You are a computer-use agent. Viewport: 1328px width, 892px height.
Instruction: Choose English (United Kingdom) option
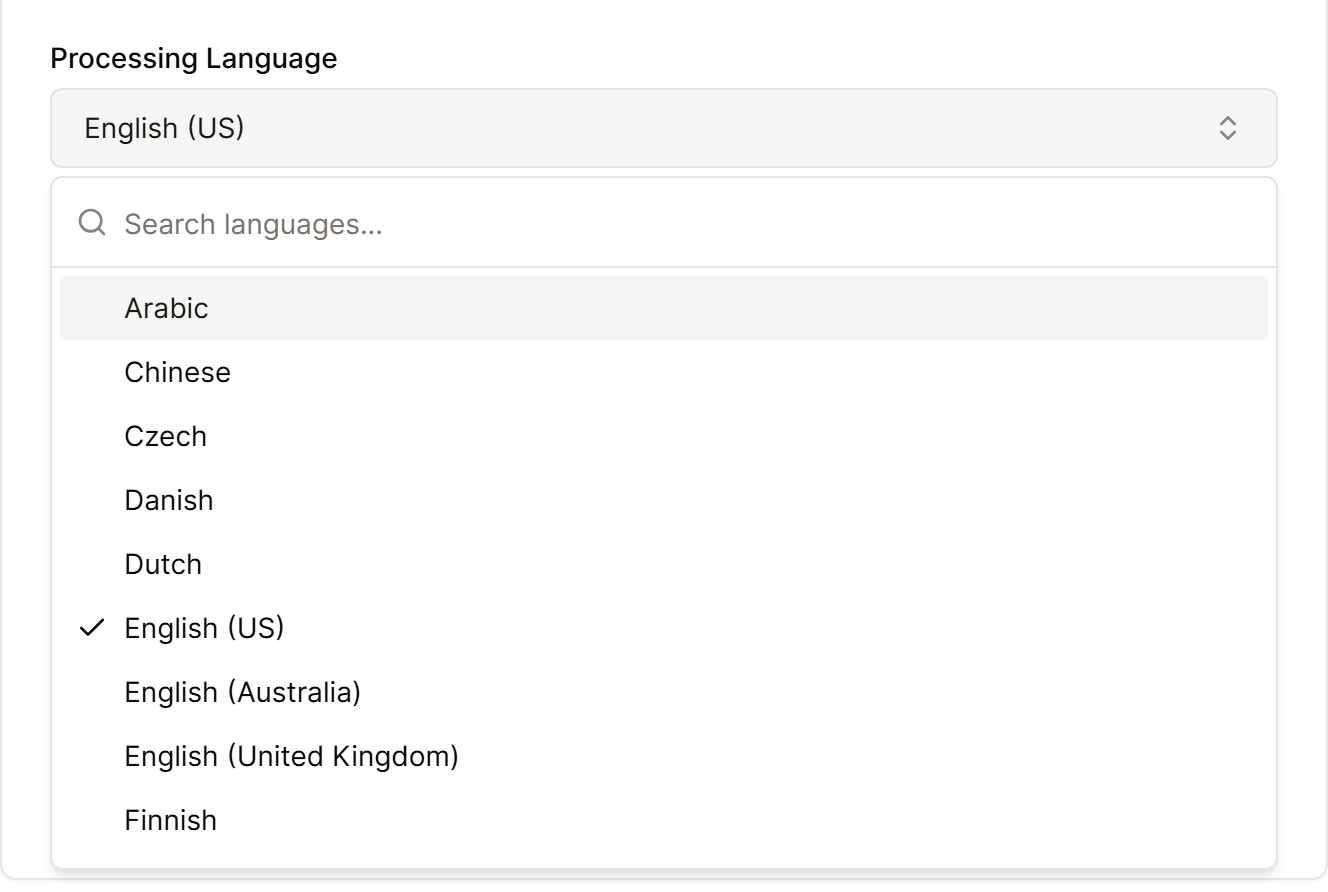[664, 756]
